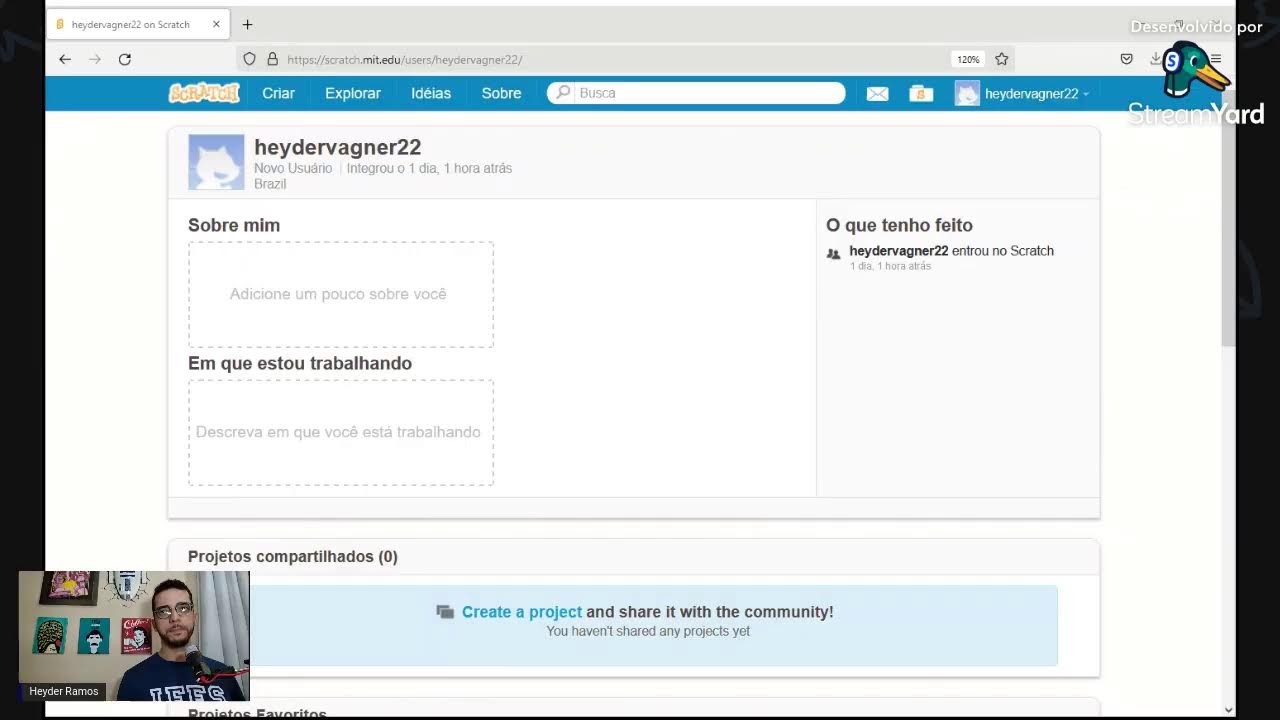Click the webcam video overlay of Heyder Ramos
1280x720 pixels.
coord(134,636)
